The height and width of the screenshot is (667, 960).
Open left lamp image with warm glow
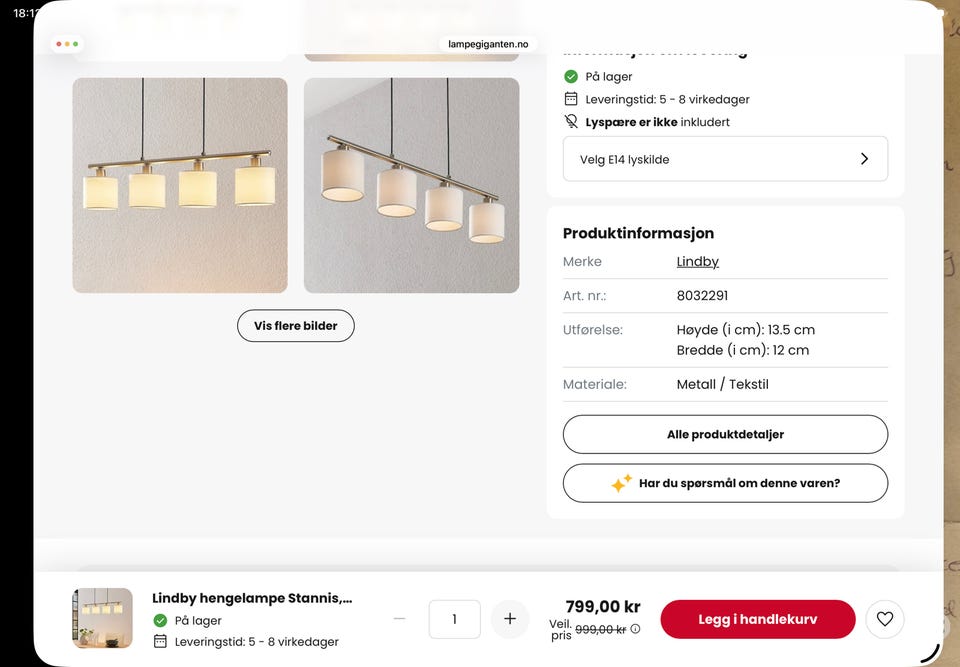click(180, 185)
